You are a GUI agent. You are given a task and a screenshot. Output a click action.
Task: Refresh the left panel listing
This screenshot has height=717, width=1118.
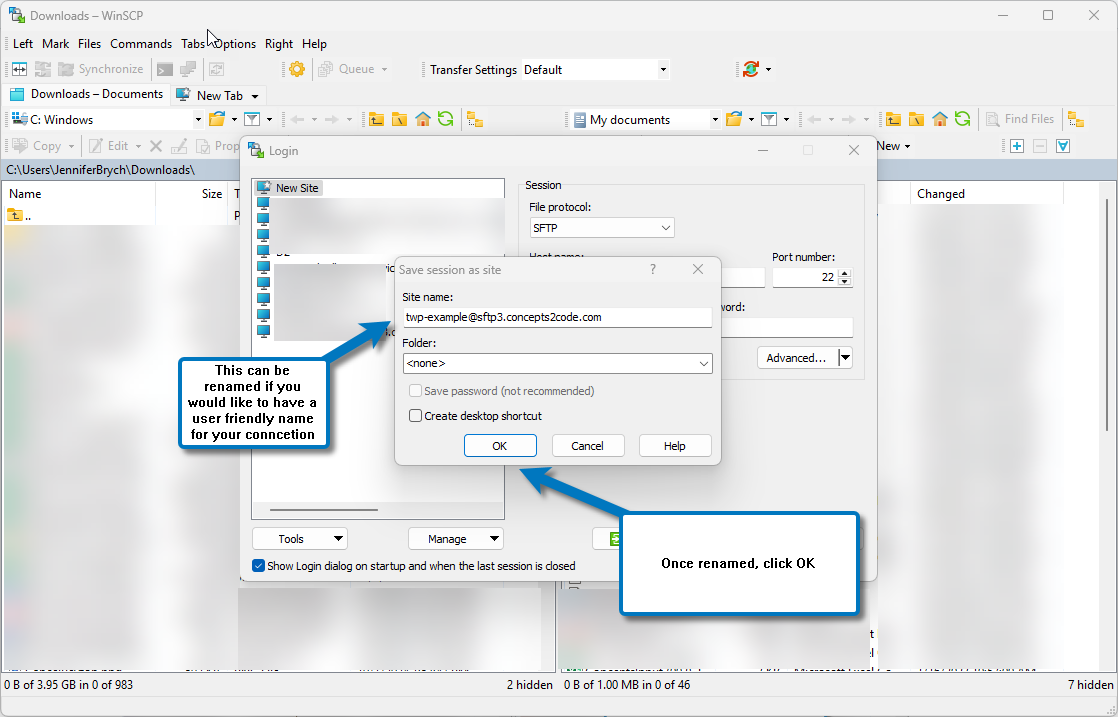coord(446,119)
